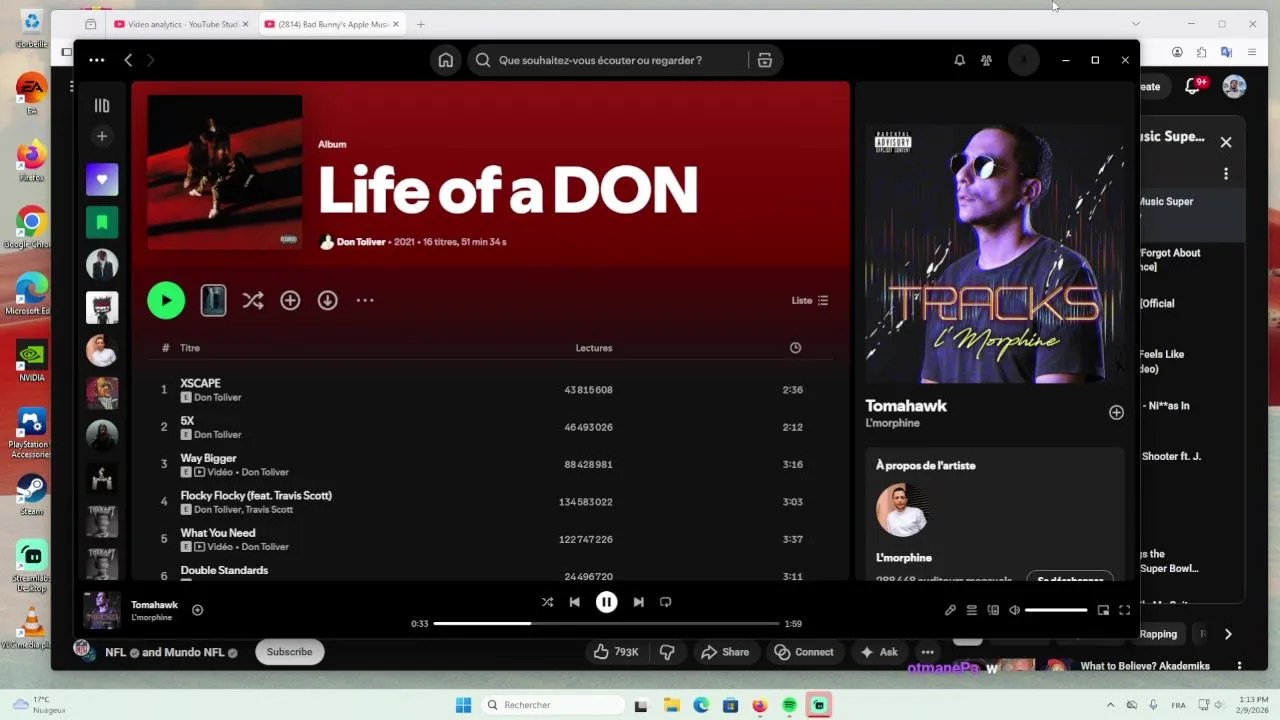The image size is (1280, 720).
Task: Skip to next track
Action: click(638, 602)
